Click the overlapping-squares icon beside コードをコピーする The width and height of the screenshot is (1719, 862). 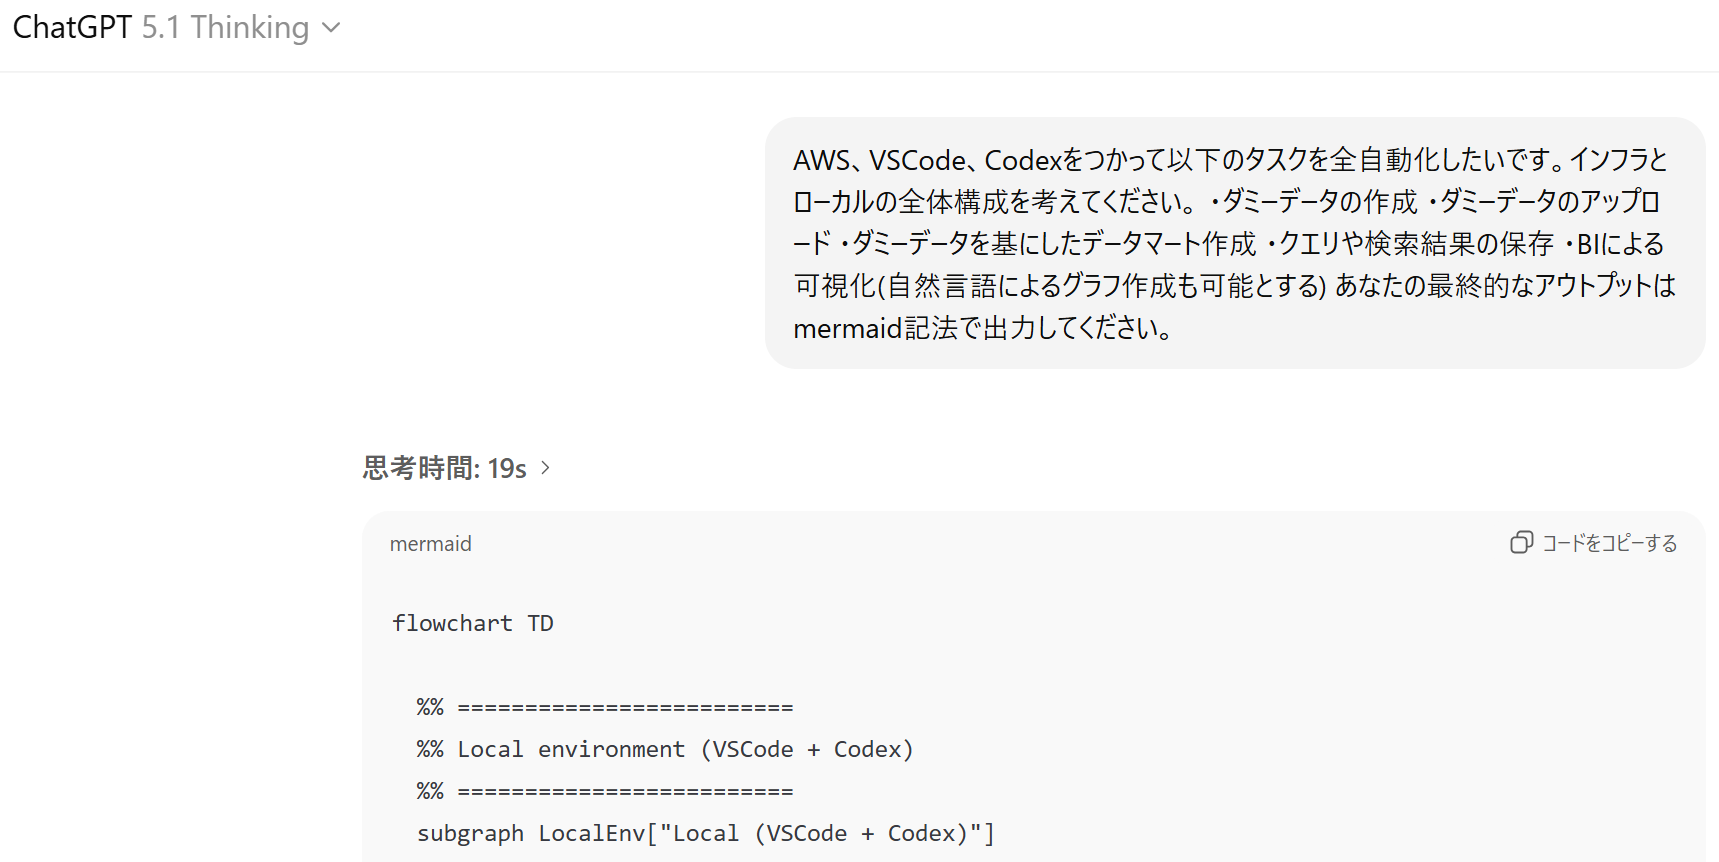point(1521,542)
